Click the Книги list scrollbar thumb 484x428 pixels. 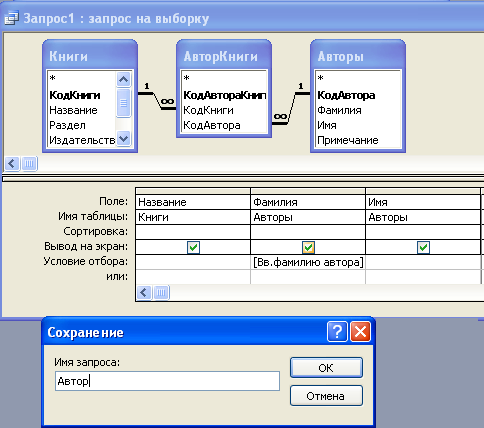click(123, 103)
